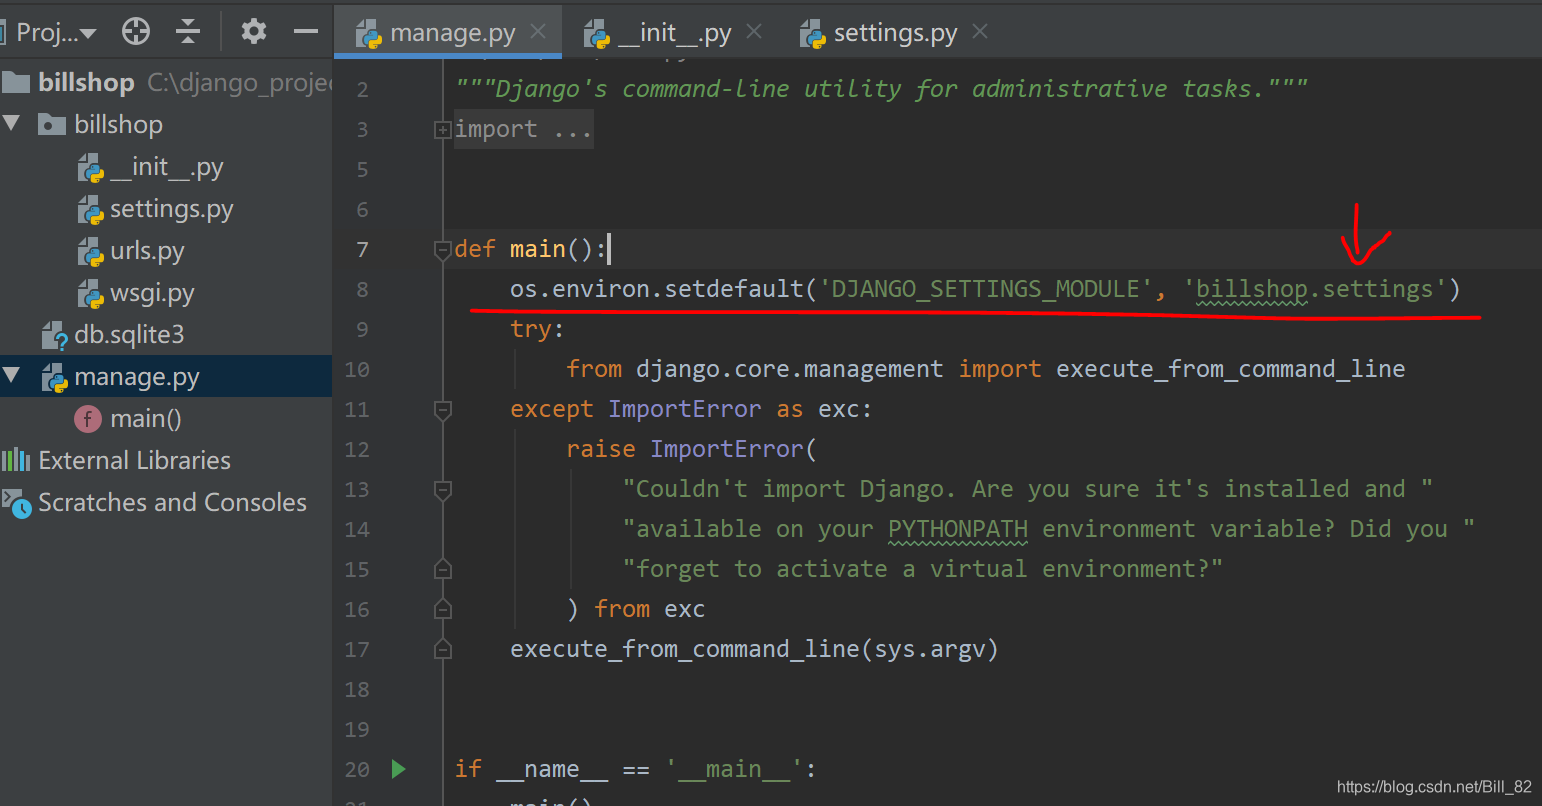Click the wsgi.py file icon
Viewport: 1542px width, 806px height.
pyautogui.click(x=90, y=294)
